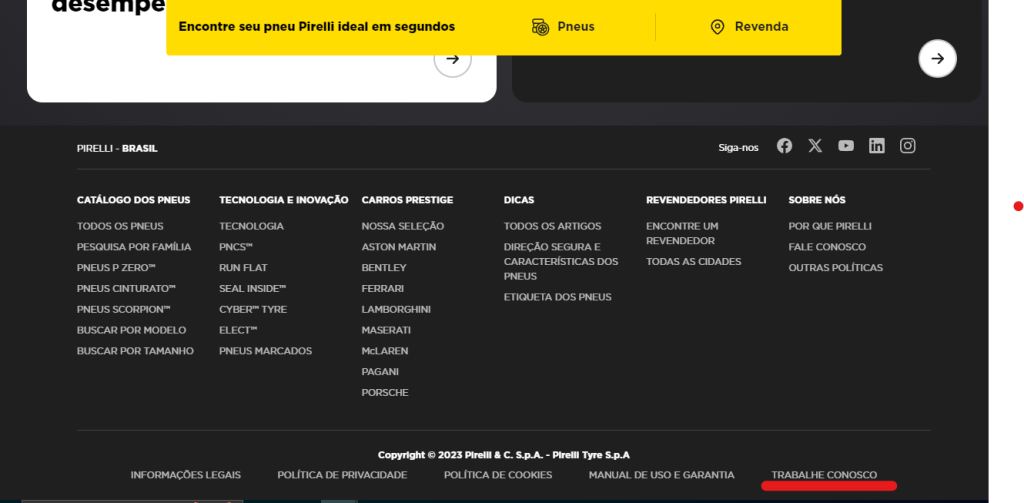Open Política de Cookies footer link

(498, 475)
